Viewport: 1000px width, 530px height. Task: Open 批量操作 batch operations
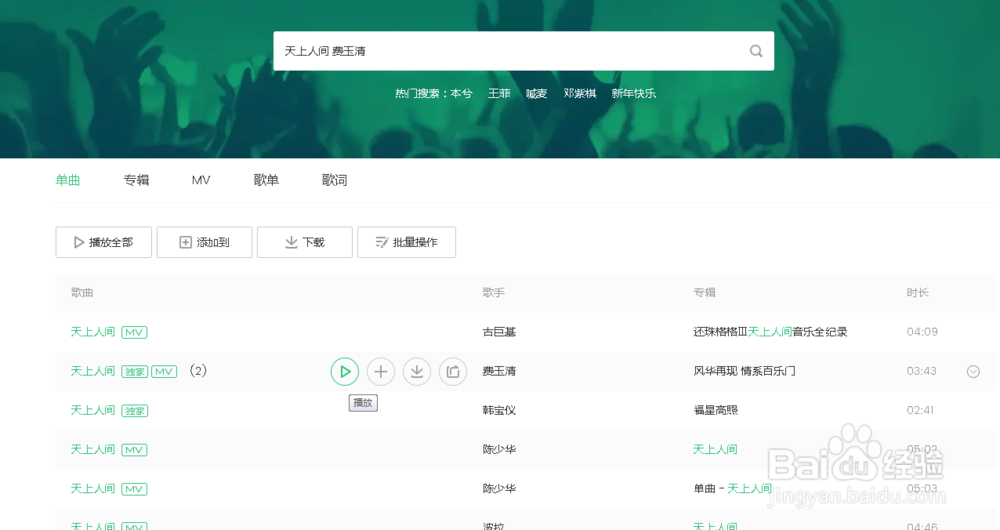(x=406, y=242)
